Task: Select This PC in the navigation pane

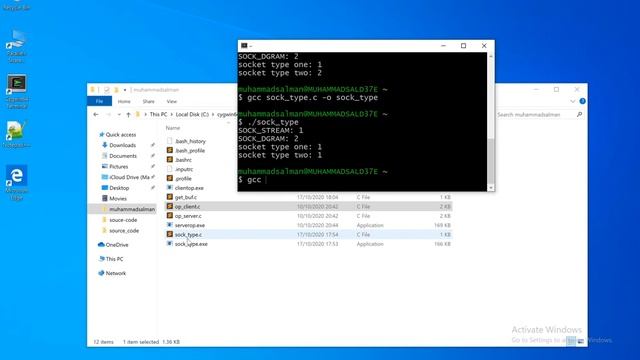Action: click(x=111, y=259)
